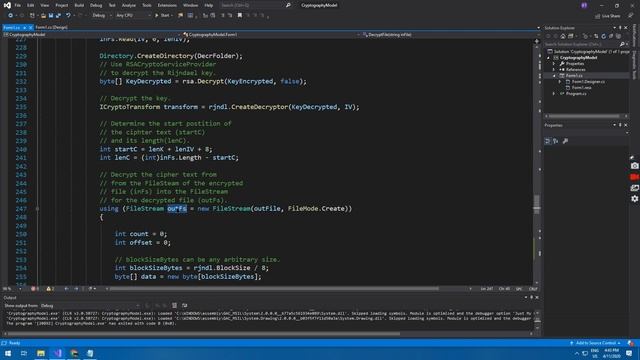Collapse the CryptographyModel project node
This screenshot has height=360, width=640.
coord(549,58)
